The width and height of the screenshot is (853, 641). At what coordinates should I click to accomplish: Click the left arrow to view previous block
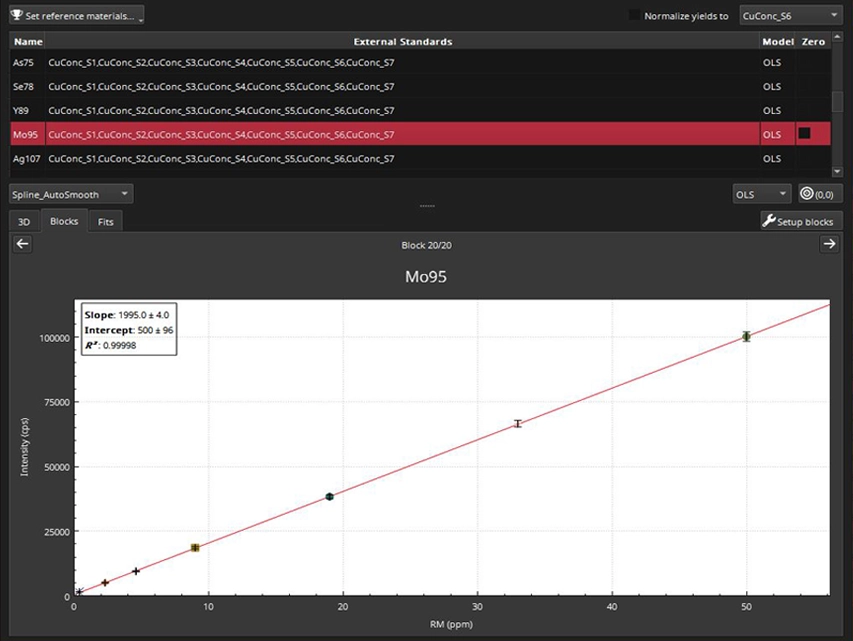(x=22, y=244)
